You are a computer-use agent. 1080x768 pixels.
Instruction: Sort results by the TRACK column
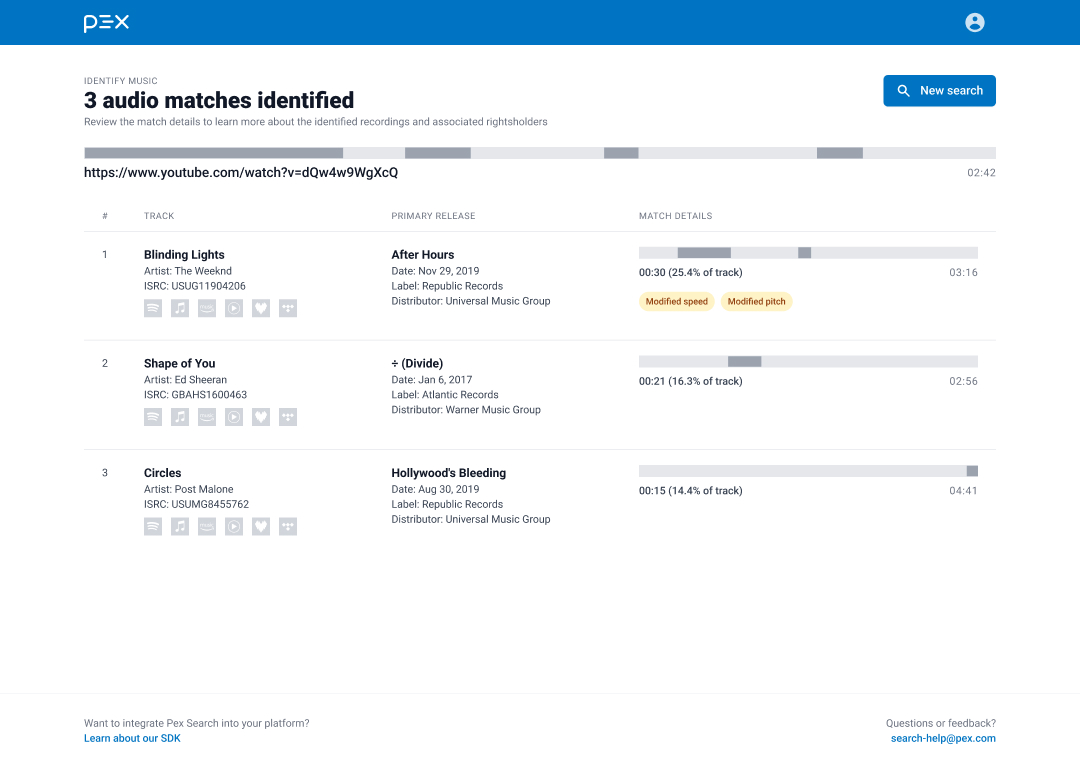[159, 216]
